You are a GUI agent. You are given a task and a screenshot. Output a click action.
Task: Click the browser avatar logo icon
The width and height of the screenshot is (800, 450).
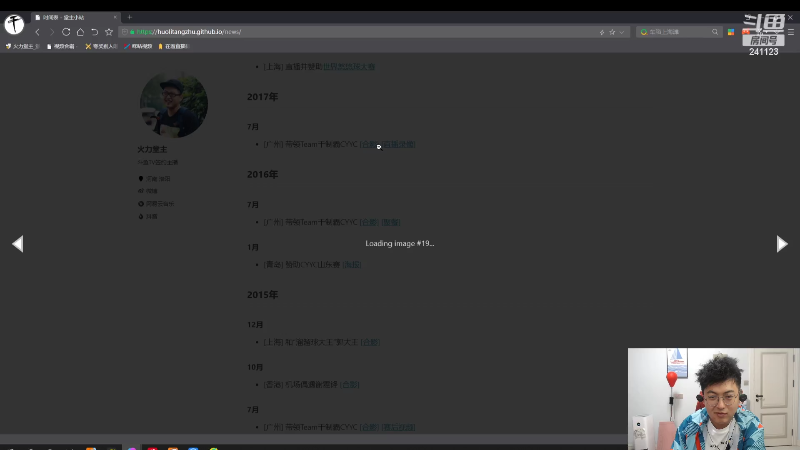tap(14, 24)
